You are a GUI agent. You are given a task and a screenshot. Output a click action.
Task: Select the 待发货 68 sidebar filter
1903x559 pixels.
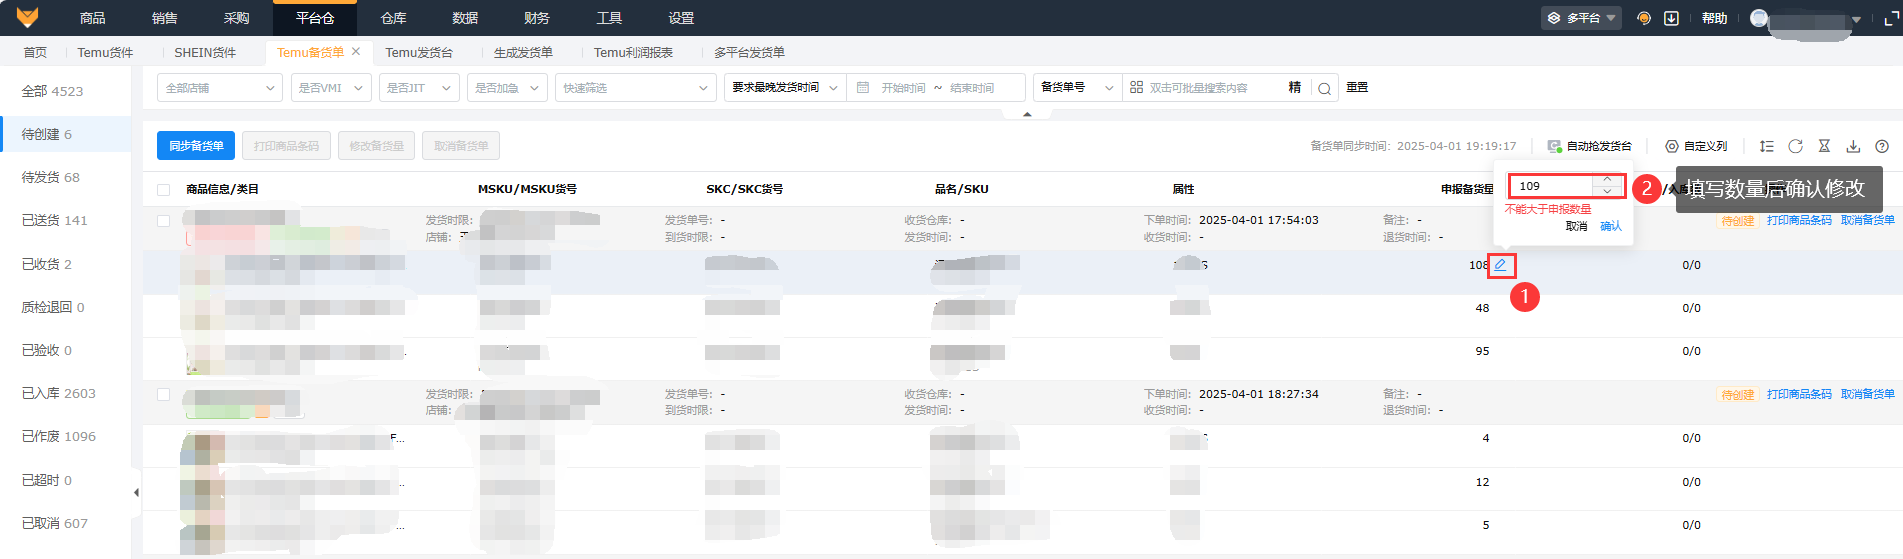tap(65, 177)
